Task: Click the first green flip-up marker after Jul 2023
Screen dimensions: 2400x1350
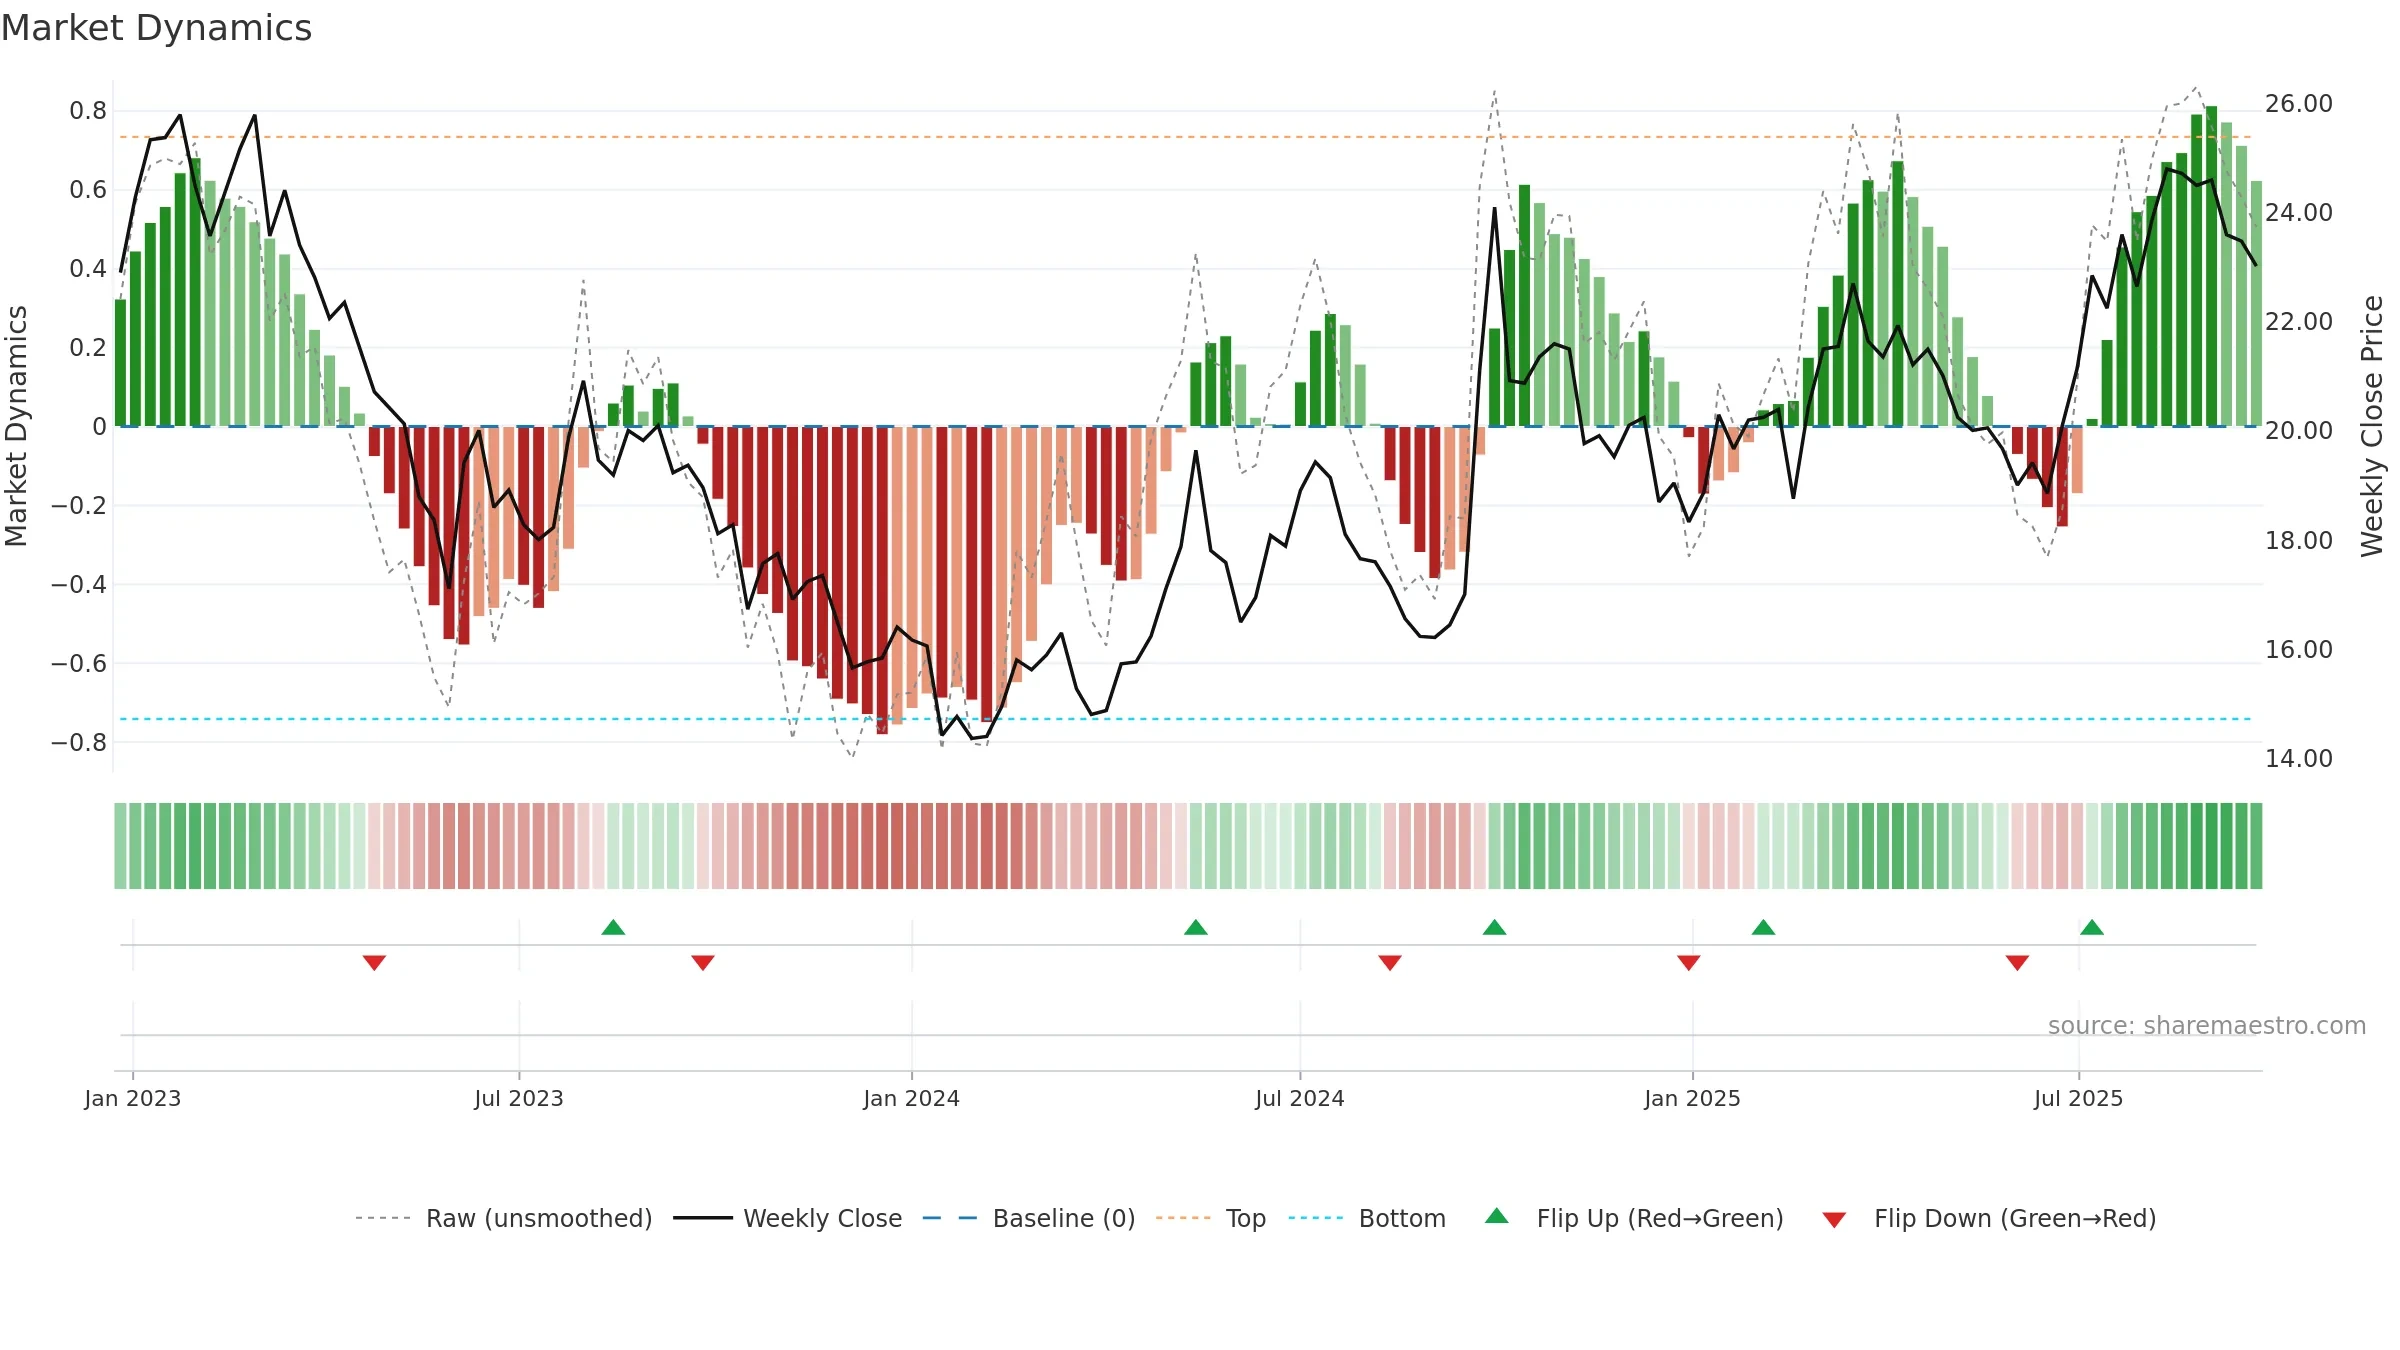Action: click(613, 927)
